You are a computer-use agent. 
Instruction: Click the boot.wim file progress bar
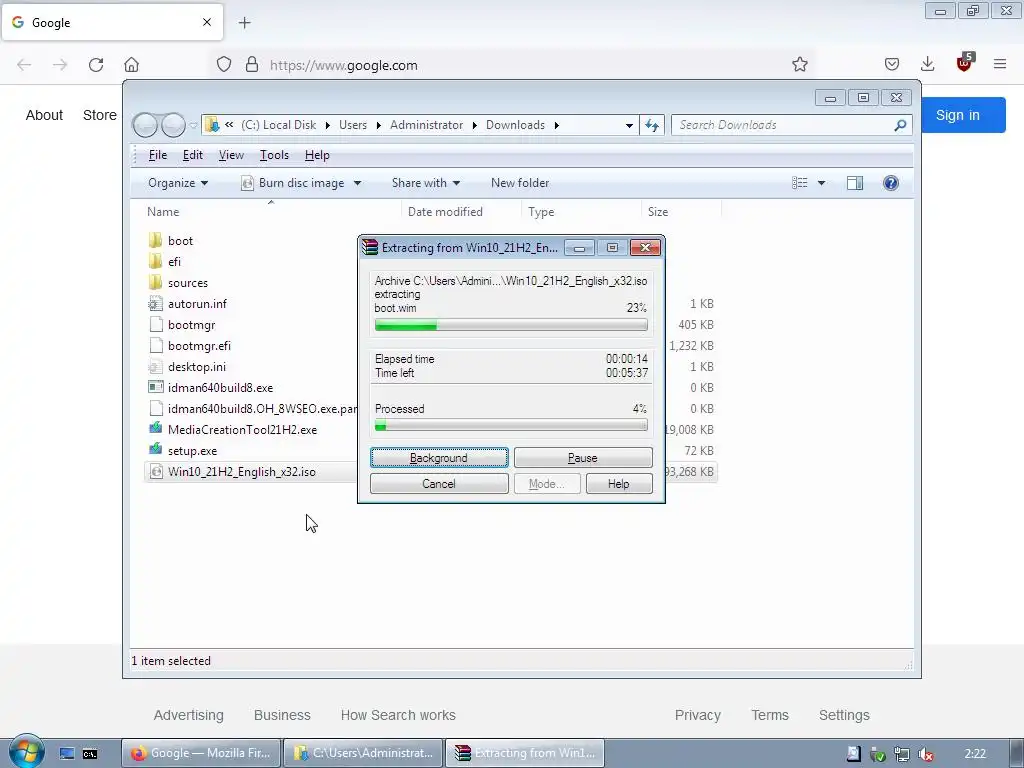pos(511,325)
